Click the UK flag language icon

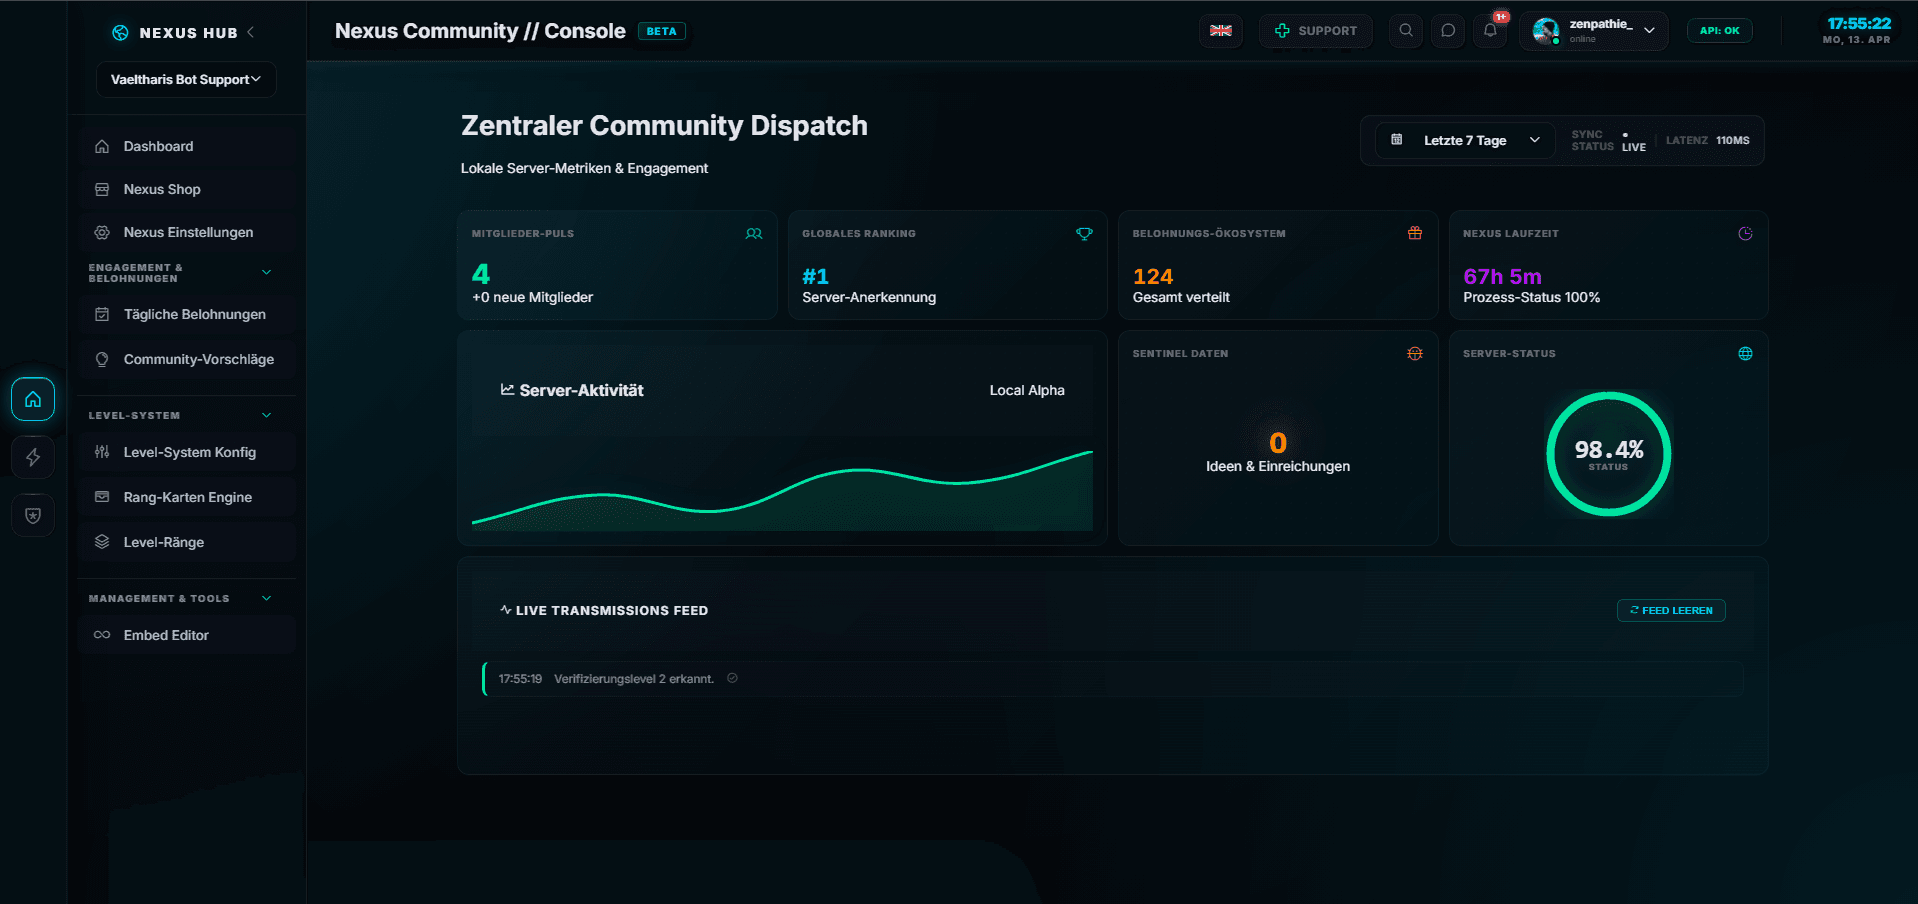coord(1220,31)
